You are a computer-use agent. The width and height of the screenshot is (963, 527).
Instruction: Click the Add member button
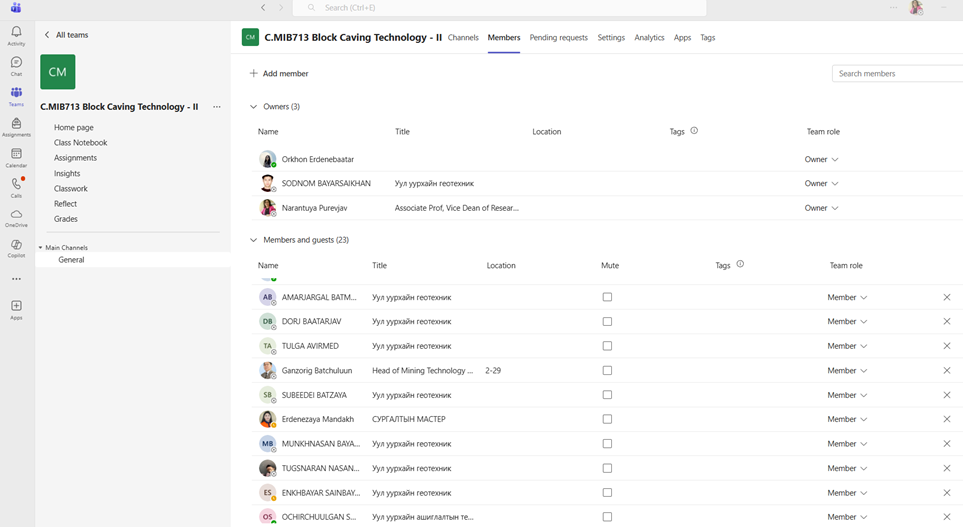click(279, 74)
